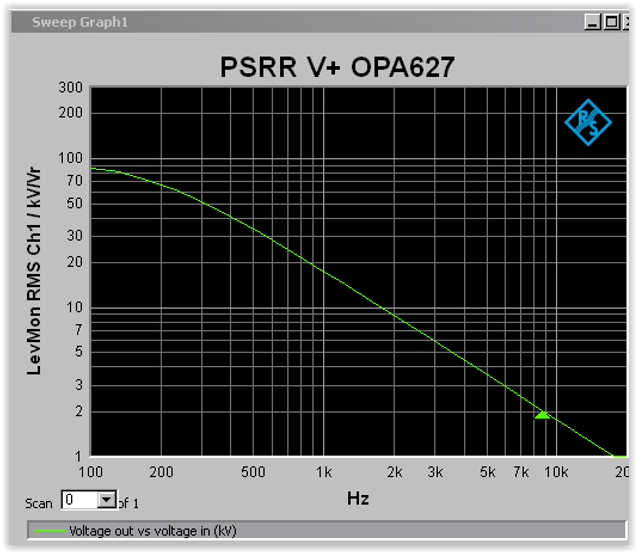The width and height of the screenshot is (637, 553).
Task: Click the 'Scan' label
Action: coord(39,504)
